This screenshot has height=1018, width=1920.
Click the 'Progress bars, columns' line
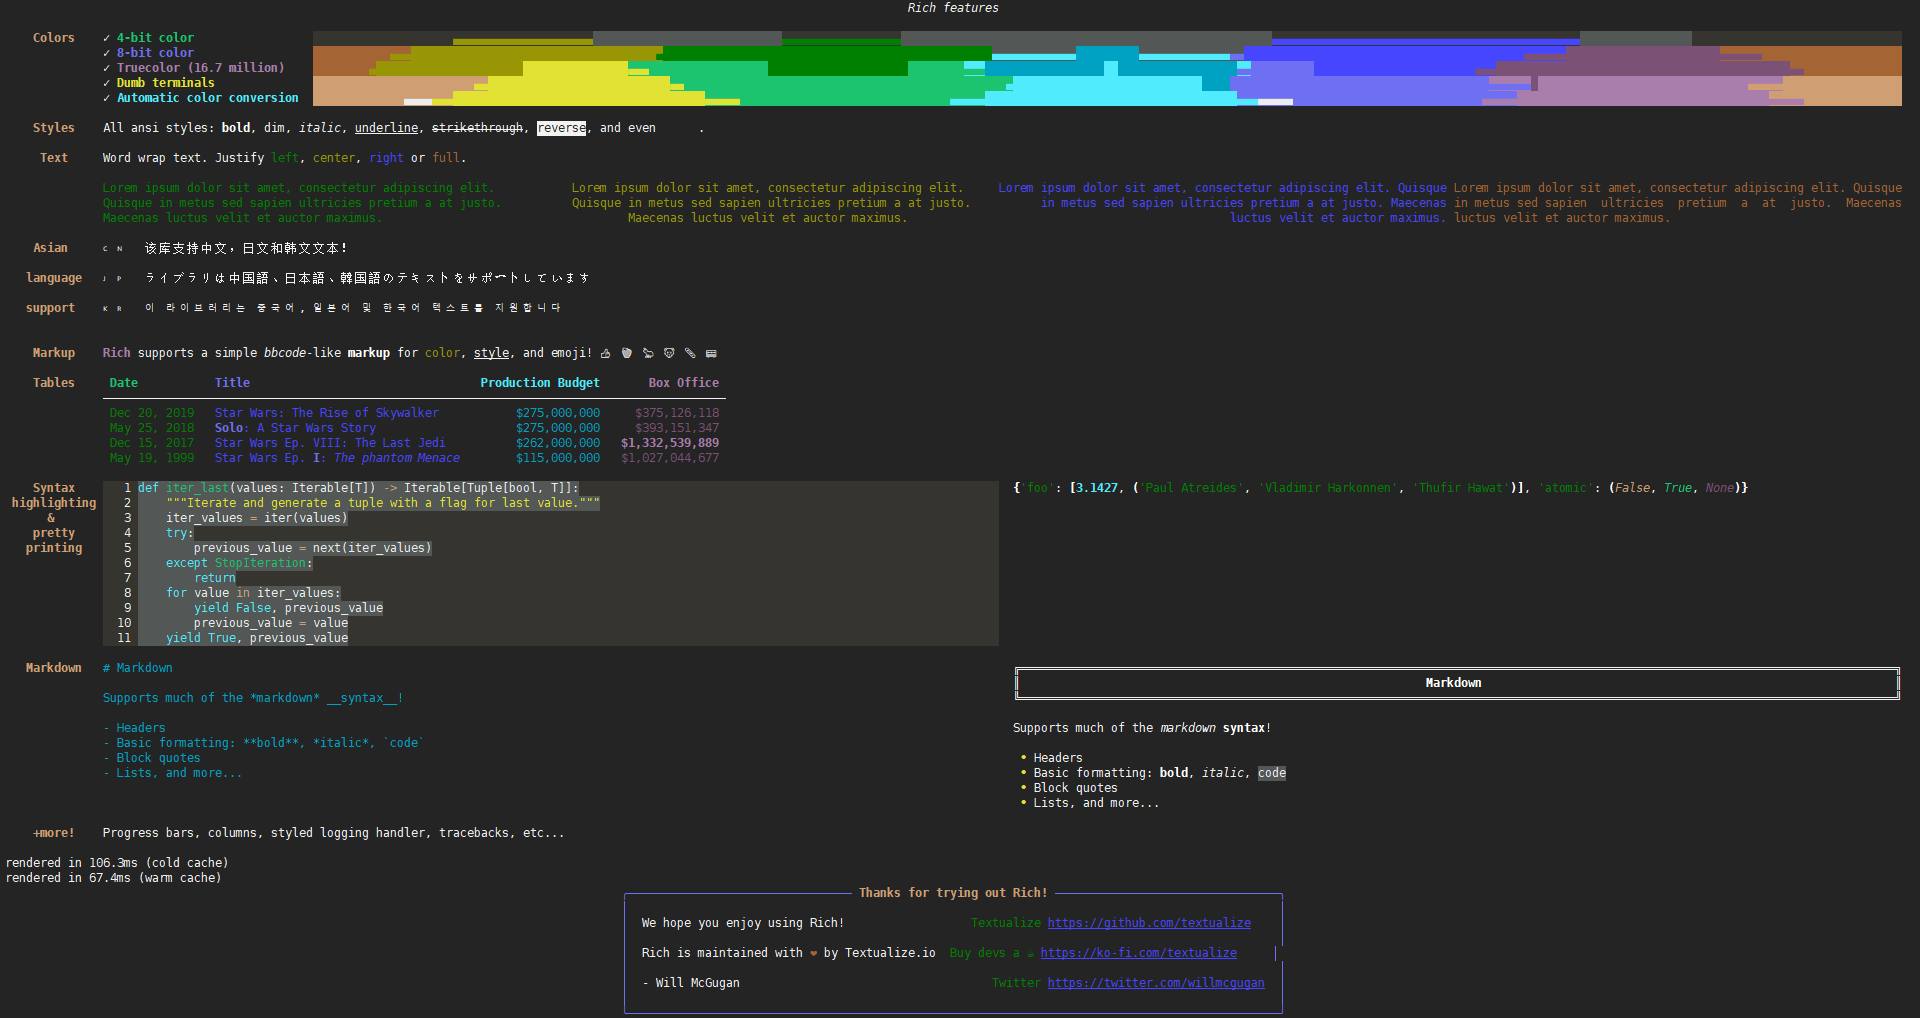coord(333,833)
